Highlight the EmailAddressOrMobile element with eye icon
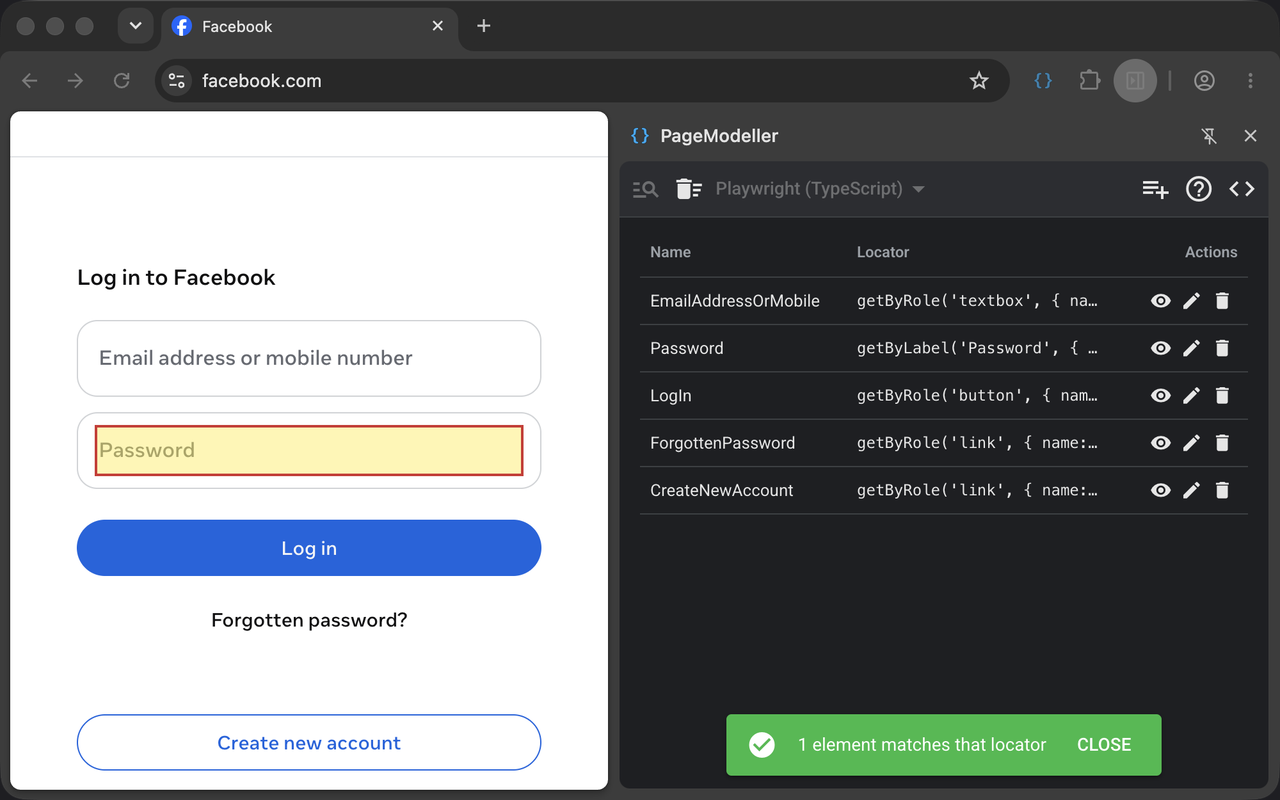The width and height of the screenshot is (1280, 800). [x=1160, y=301]
